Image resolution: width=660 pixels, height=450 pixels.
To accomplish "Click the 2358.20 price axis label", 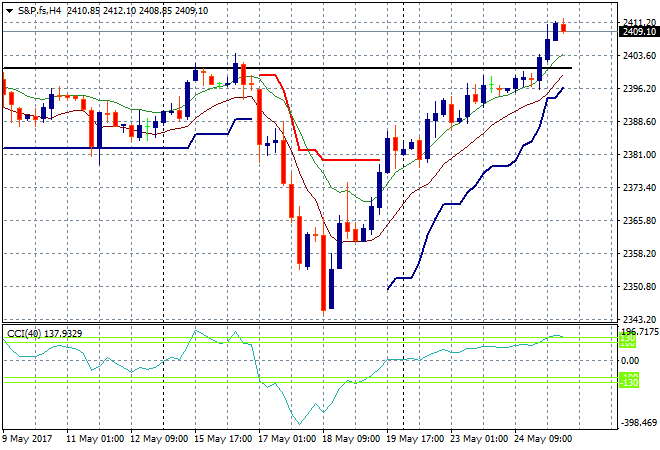I will (x=639, y=253).
